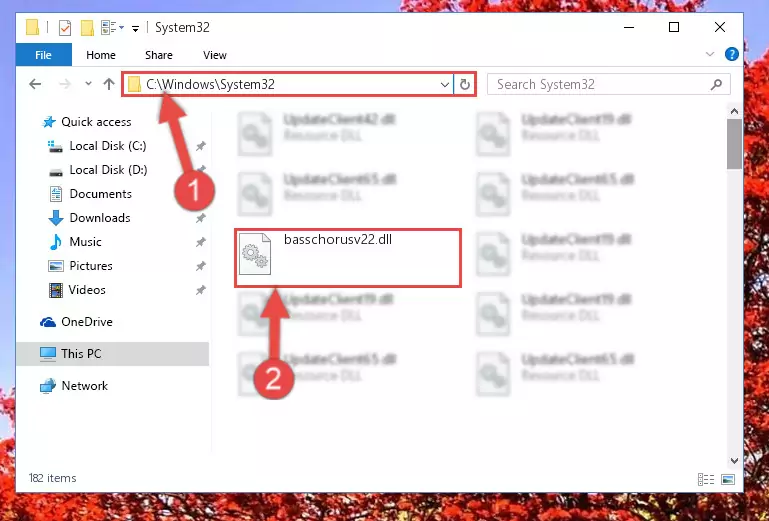Viewport: 769px width, 521px height.
Task: Open Music in sidebar
Action: [x=85, y=242]
